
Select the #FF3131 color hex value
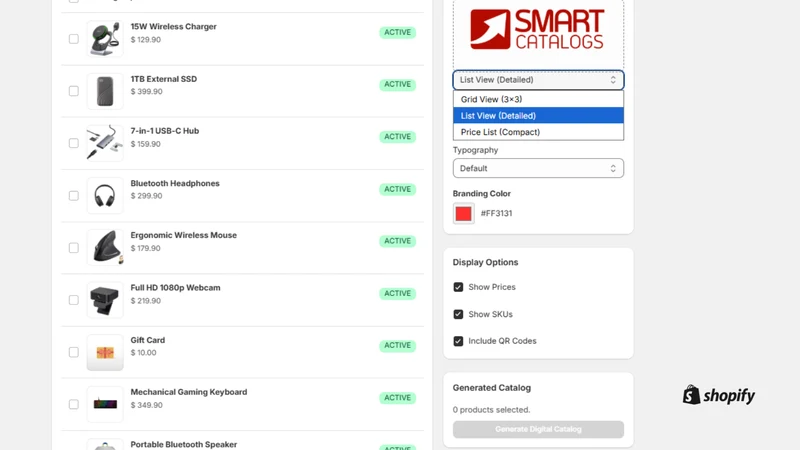click(x=496, y=214)
